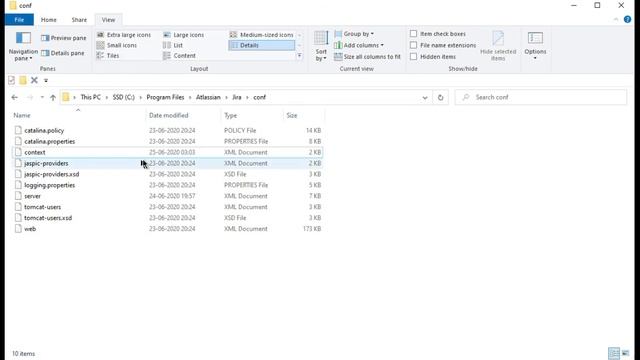Switch to details view in status bar
The image size is (640, 360).
coord(613,353)
